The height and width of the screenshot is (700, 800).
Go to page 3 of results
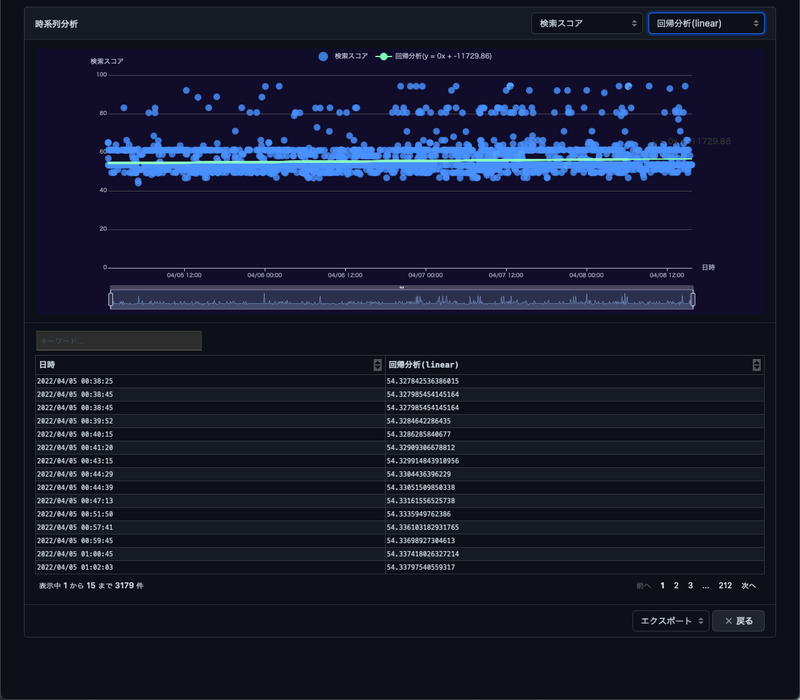[690, 585]
